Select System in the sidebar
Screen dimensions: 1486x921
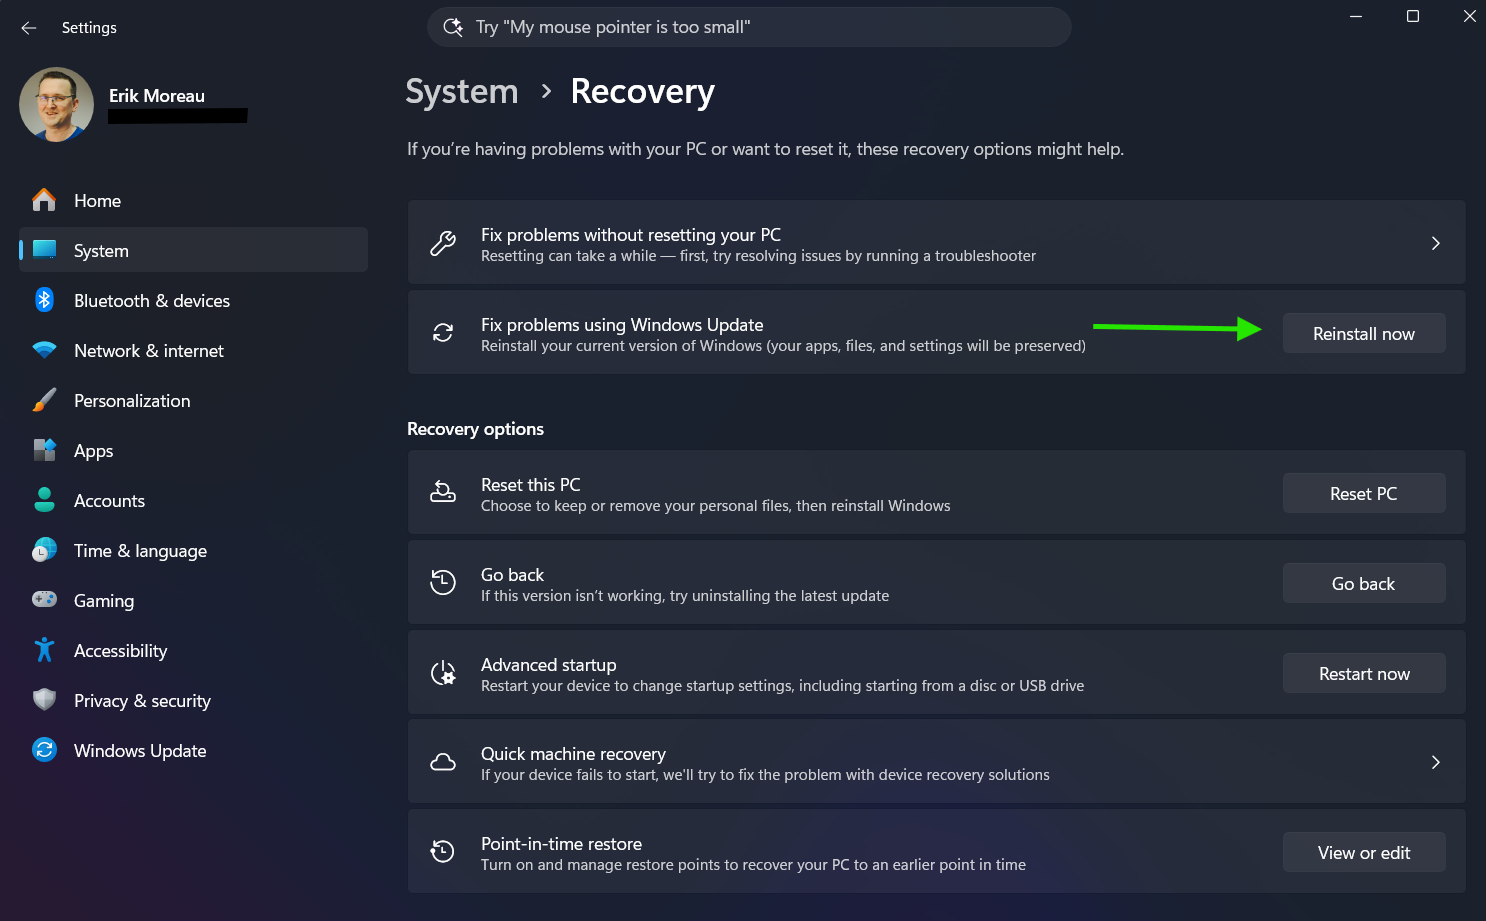(x=194, y=250)
